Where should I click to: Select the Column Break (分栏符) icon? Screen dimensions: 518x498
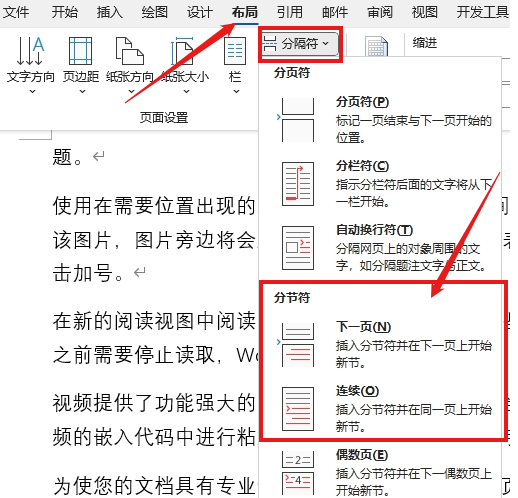point(298,184)
